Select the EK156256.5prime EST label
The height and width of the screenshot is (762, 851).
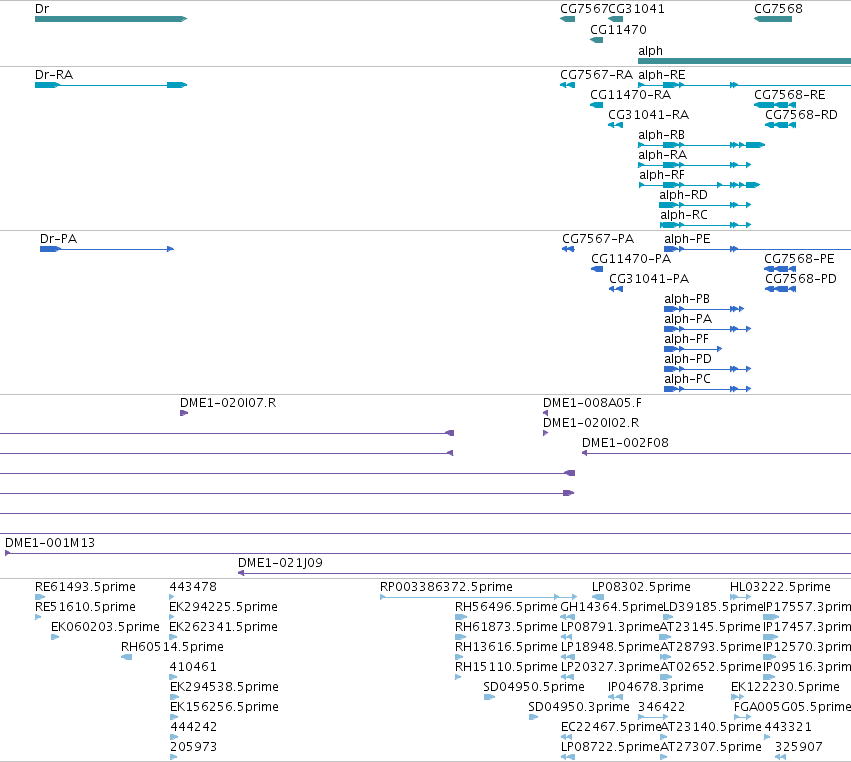tap(224, 706)
